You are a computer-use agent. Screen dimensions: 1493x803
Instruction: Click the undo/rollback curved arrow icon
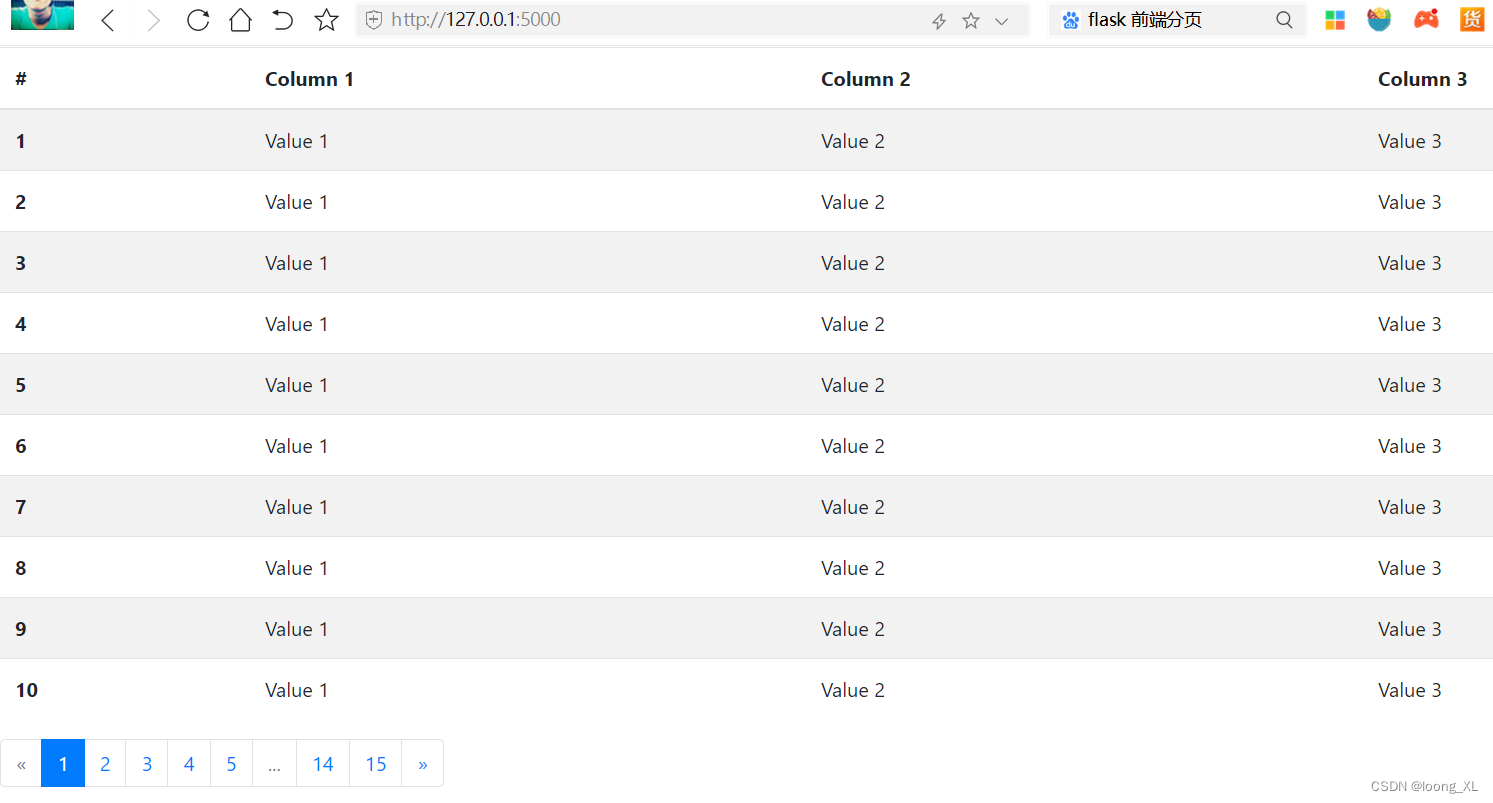(283, 19)
